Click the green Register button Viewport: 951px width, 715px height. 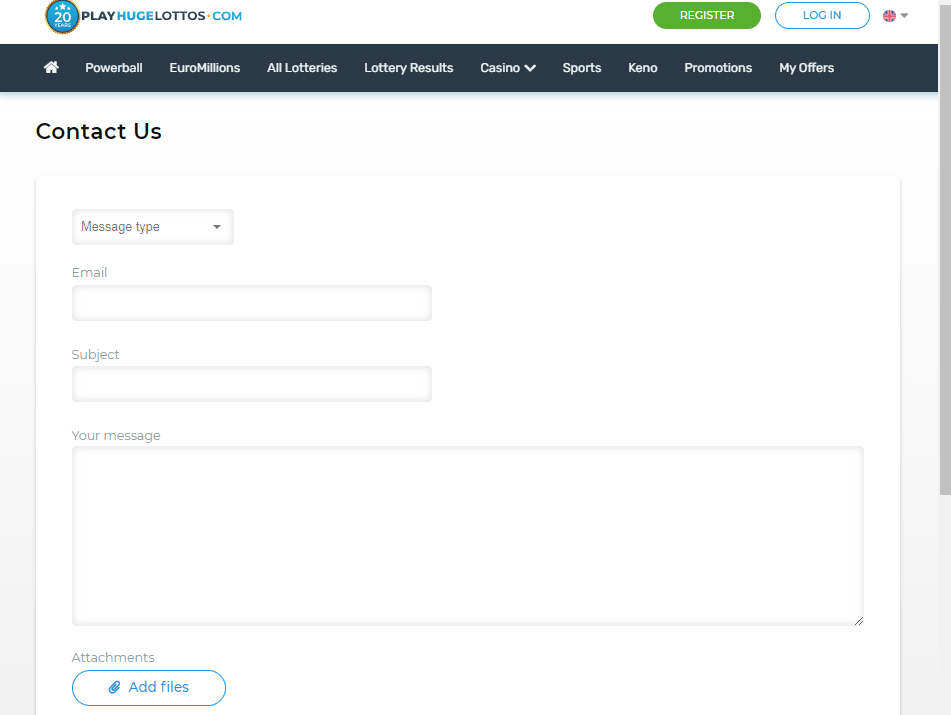[707, 16]
